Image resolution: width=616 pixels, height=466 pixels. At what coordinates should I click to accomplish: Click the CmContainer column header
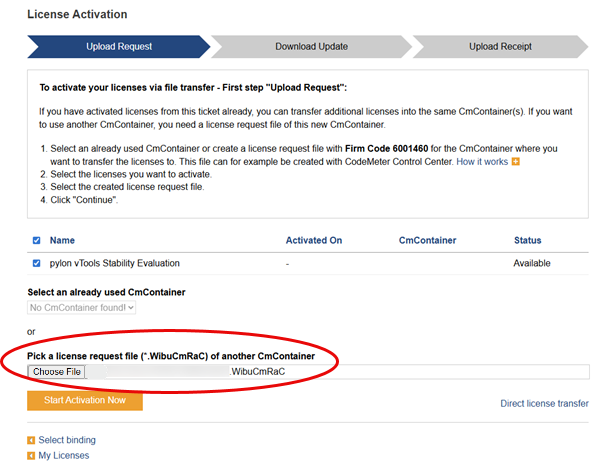coord(427,240)
